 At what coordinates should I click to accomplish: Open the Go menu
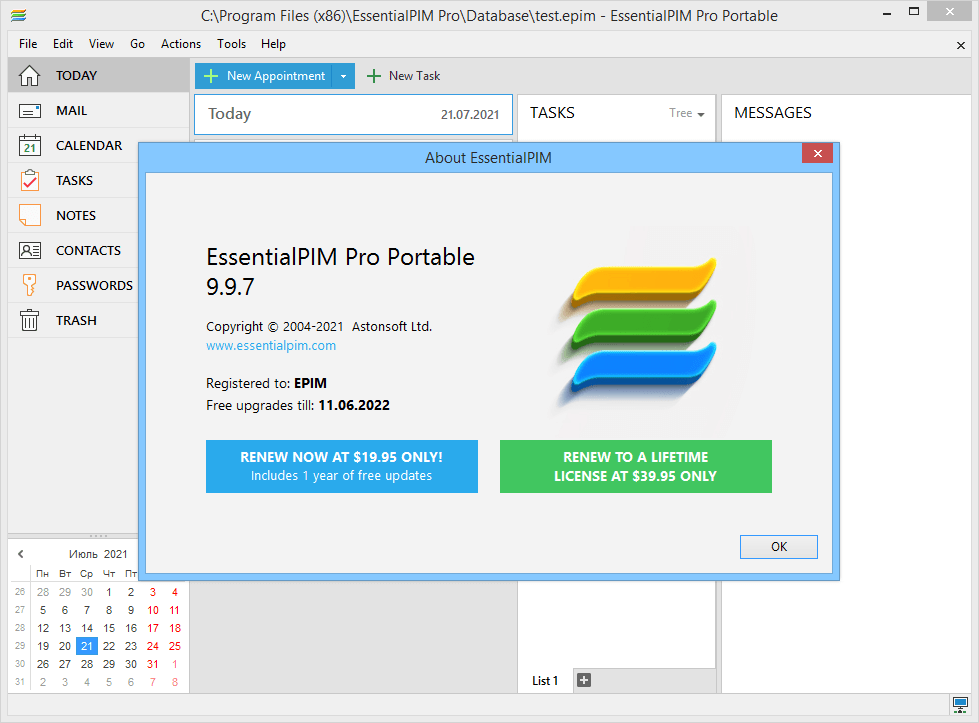point(137,44)
